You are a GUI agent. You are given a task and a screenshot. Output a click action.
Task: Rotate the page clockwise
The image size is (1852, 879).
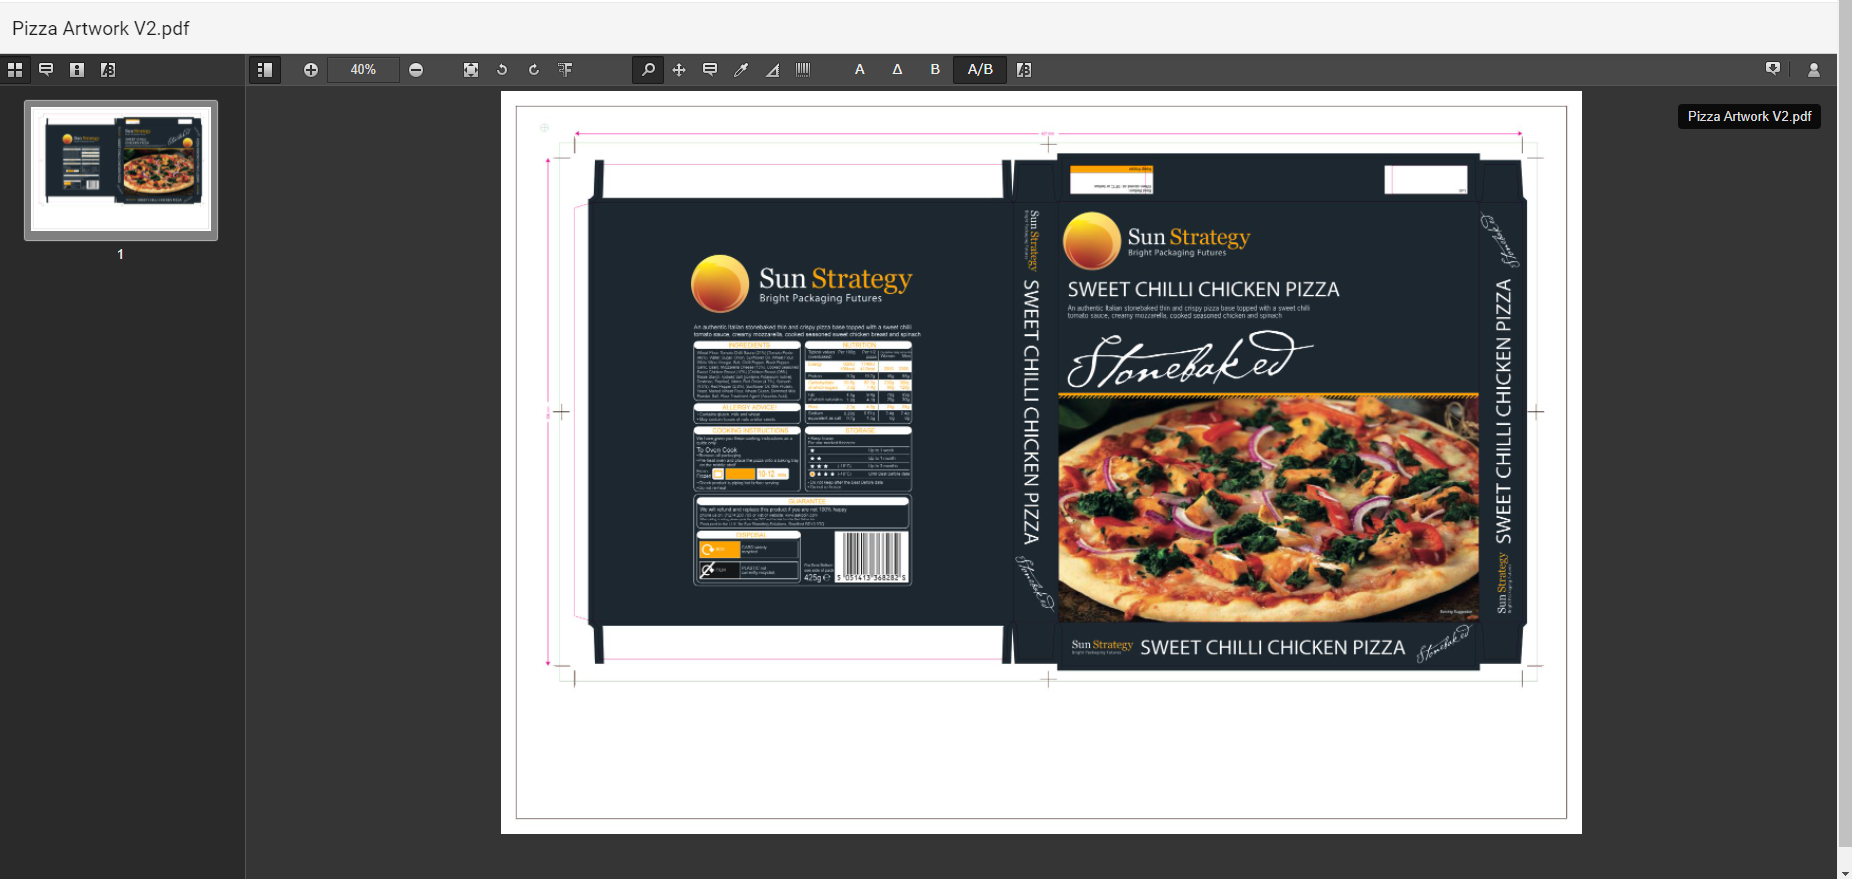pos(534,70)
